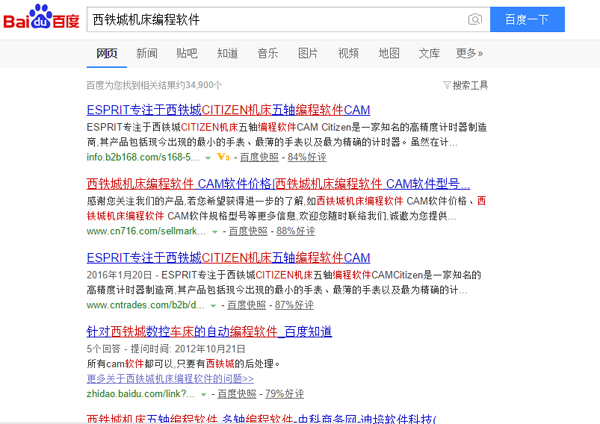Open the 地图 tab

389,53
